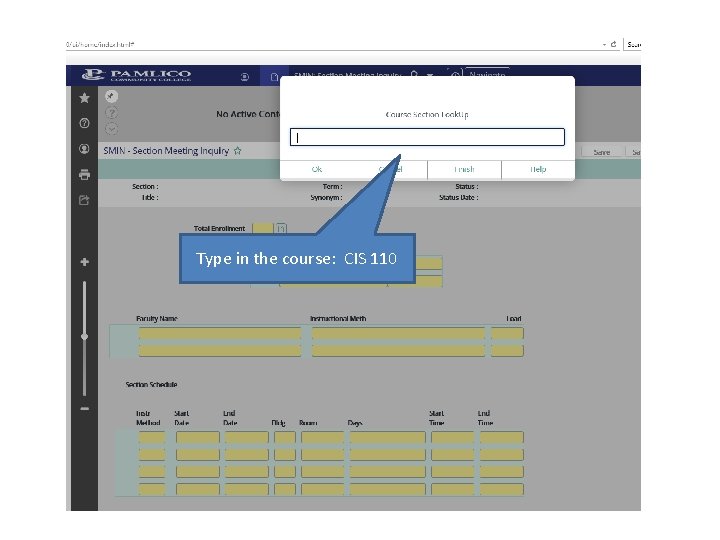
Task: Click the Total Enrollment field
Action: 263,228
